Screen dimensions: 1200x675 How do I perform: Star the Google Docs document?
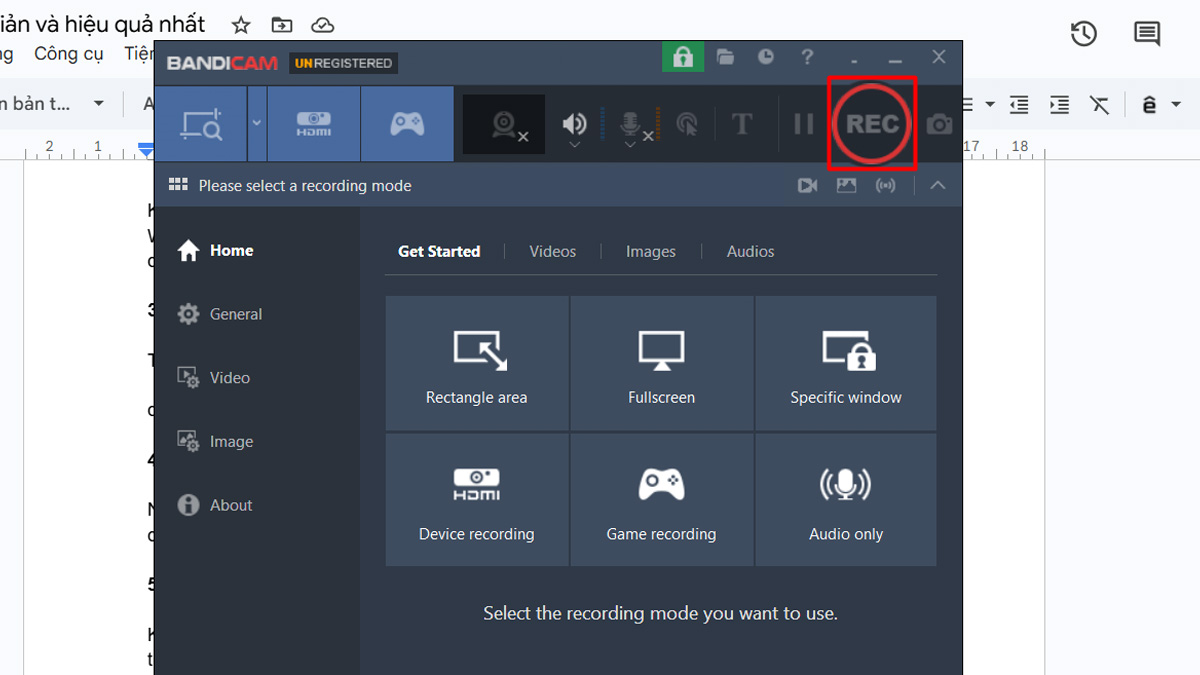coord(241,25)
